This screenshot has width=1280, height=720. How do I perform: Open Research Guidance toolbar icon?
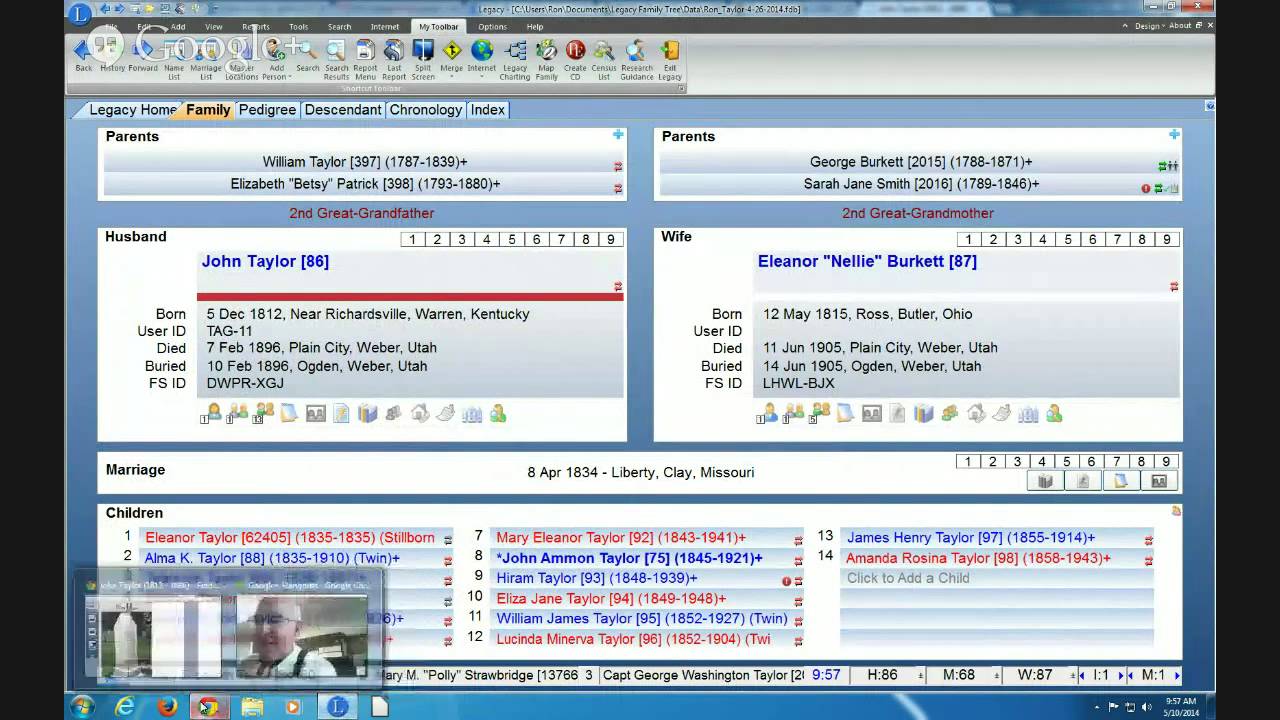pos(637,60)
